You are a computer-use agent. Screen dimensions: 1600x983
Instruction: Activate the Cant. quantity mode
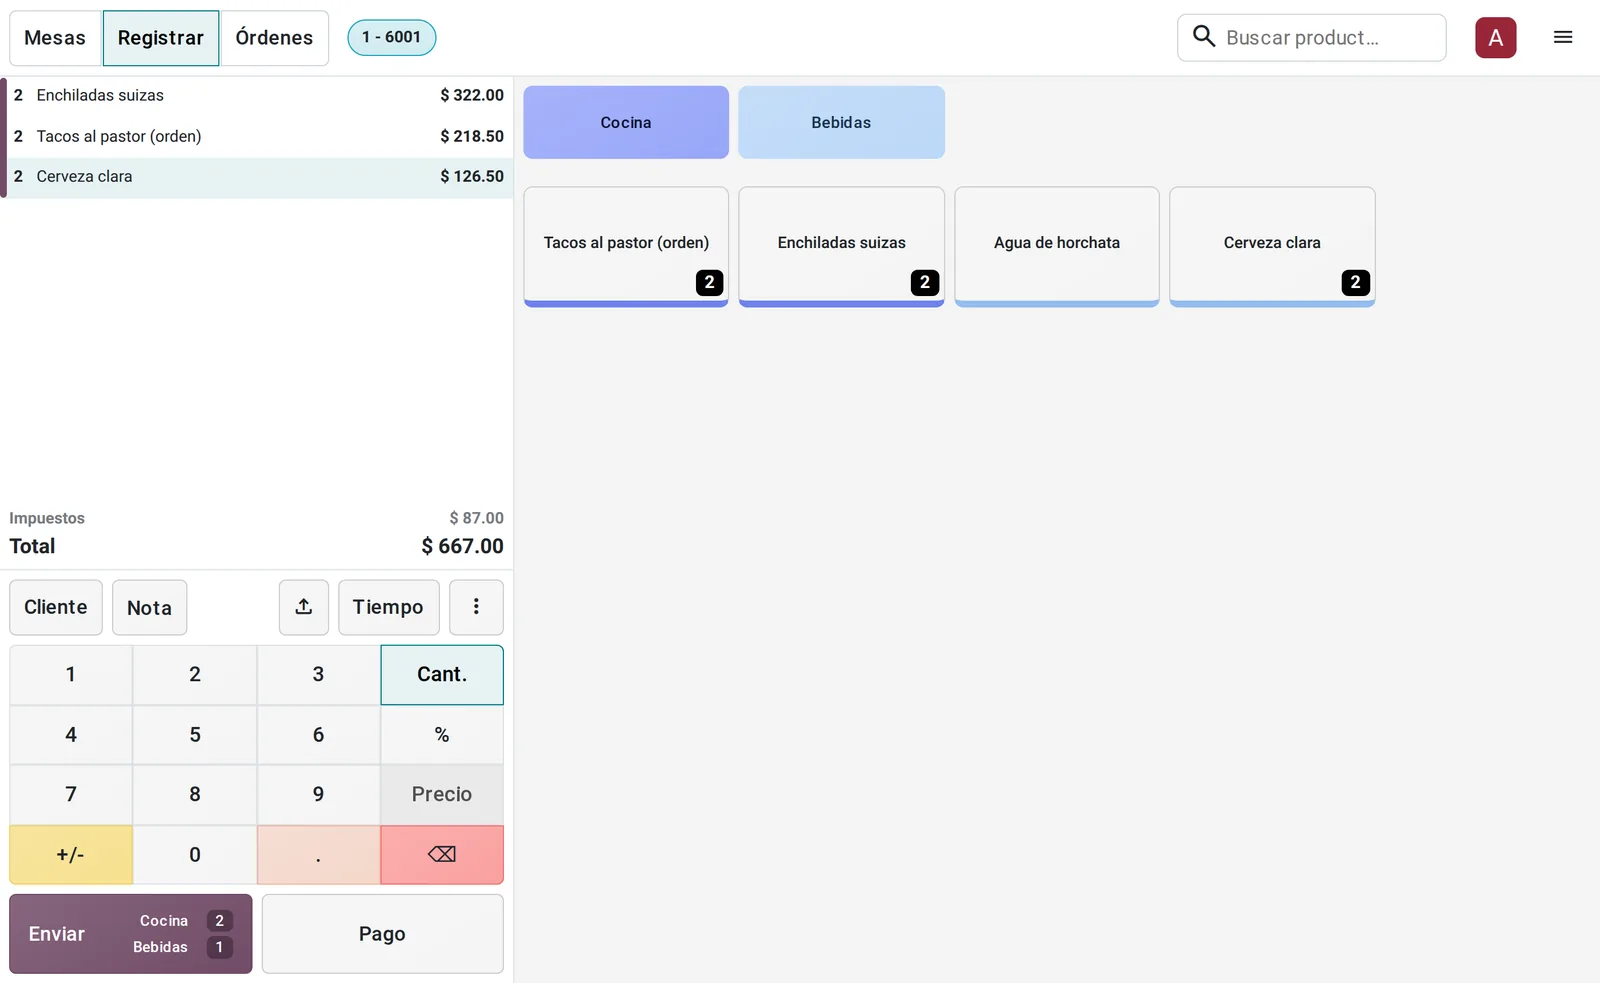coord(442,675)
